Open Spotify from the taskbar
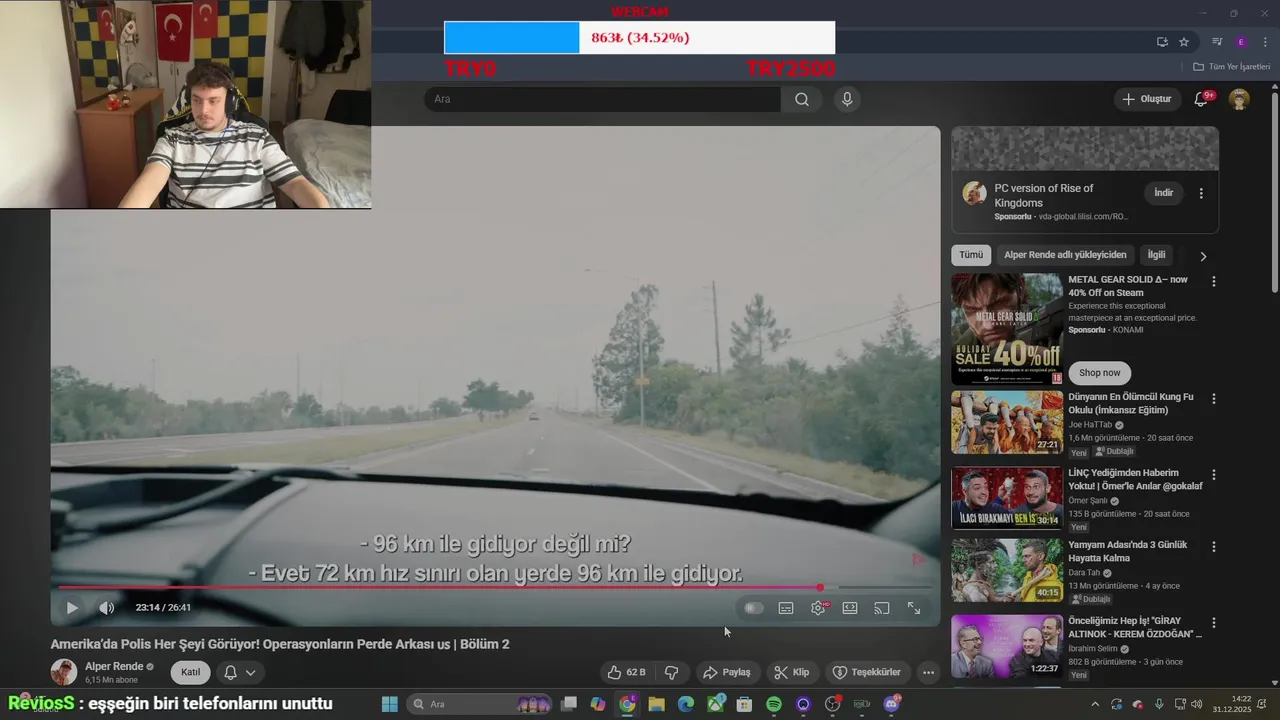 pyautogui.click(x=774, y=704)
